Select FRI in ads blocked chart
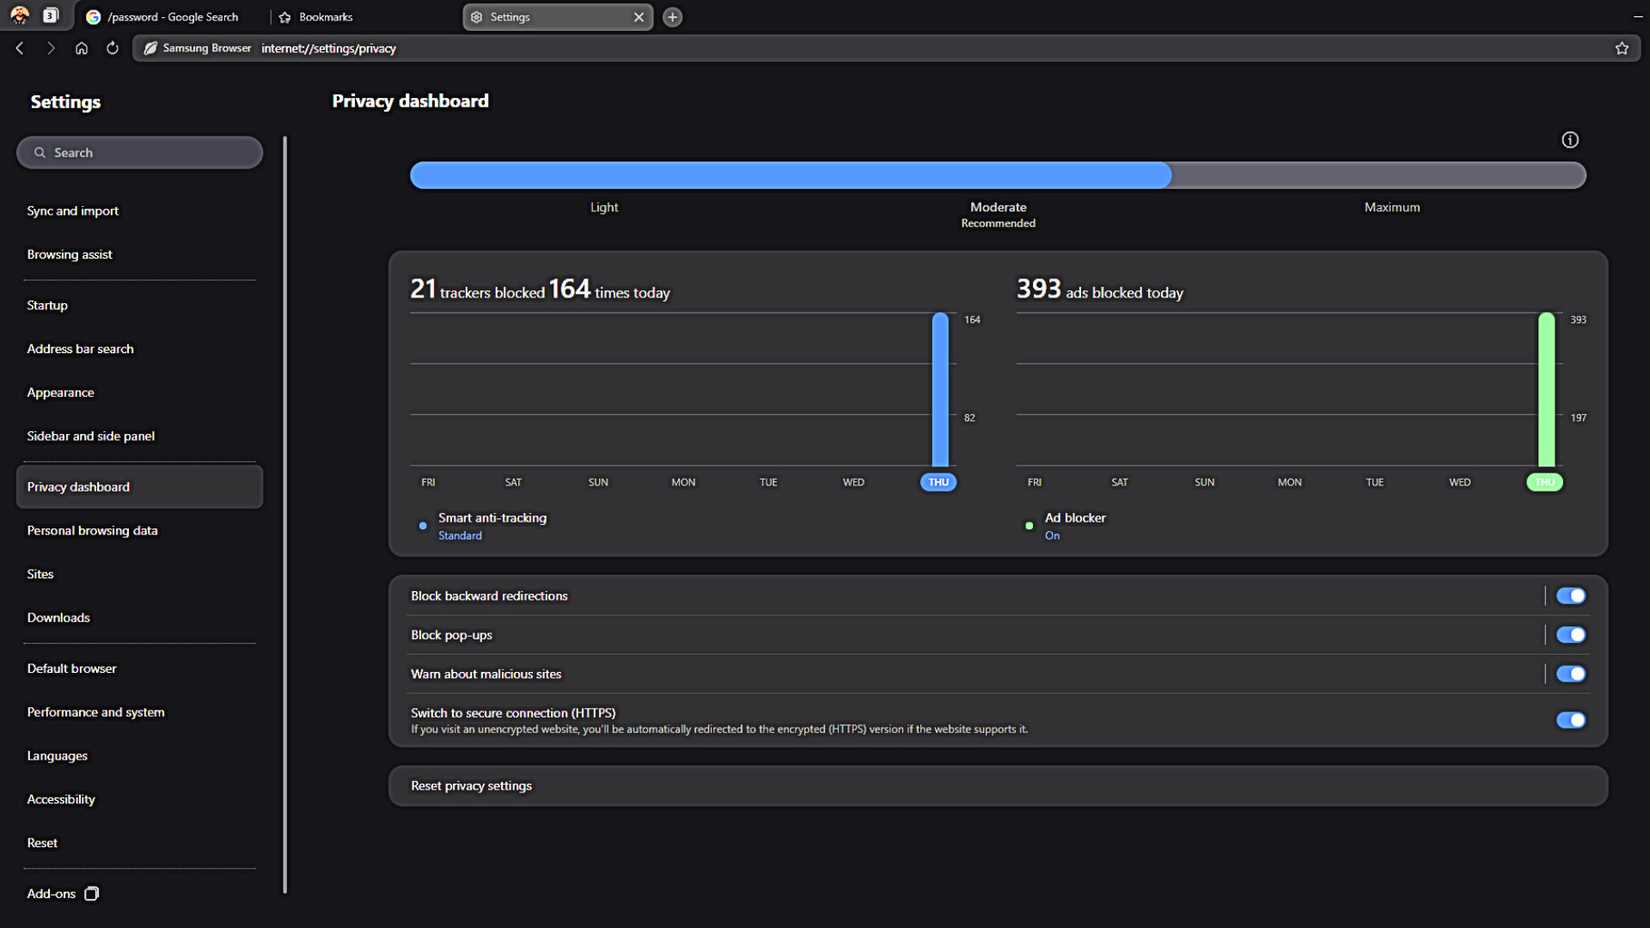The height and width of the screenshot is (928, 1650). pyautogui.click(x=1034, y=482)
